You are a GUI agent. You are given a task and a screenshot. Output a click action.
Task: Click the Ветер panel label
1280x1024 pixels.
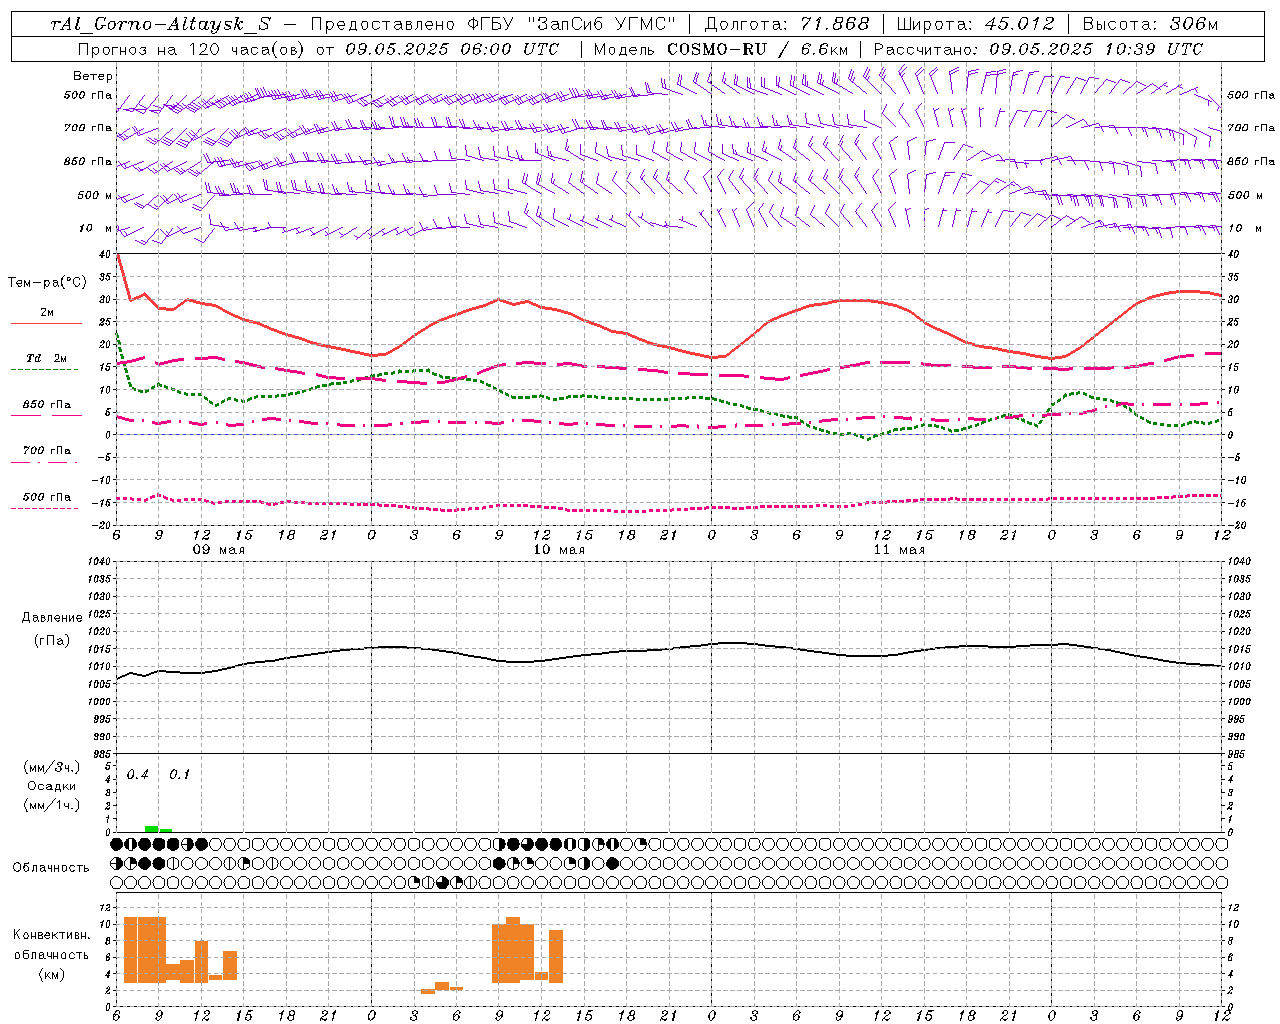(93, 76)
